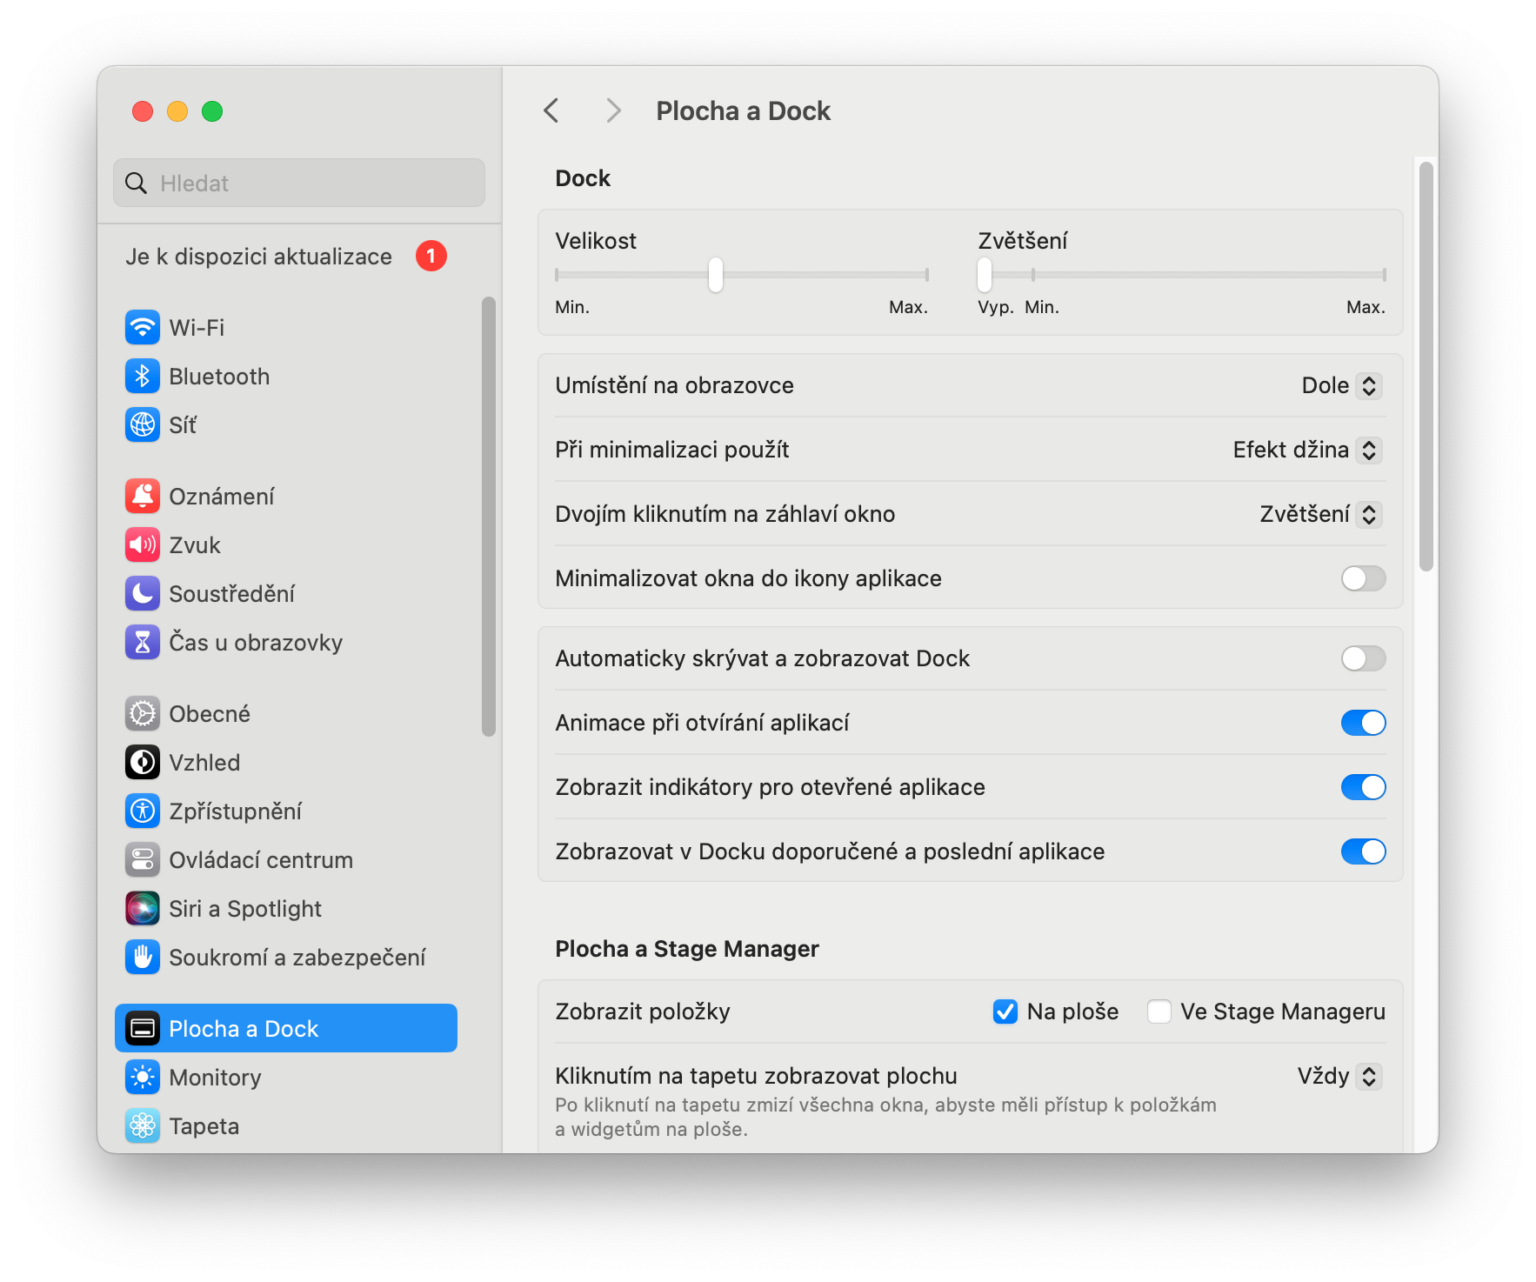1536x1282 pixels.
Task: Click the back navigation arrow
Action: tap(551, 111)
